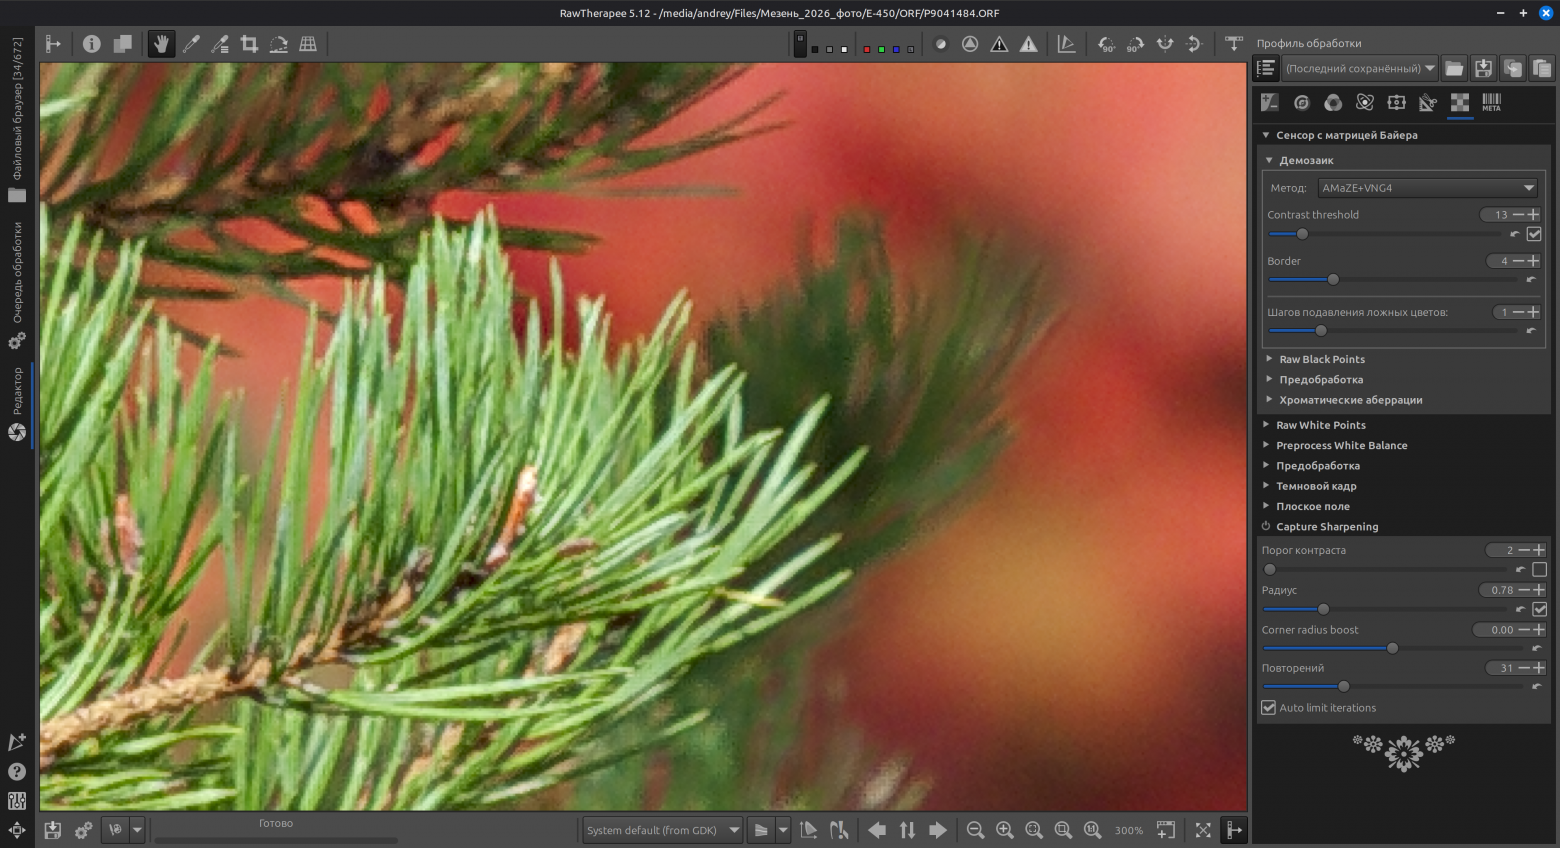Open Очередь обработки tab
Viewport: 1560px width, 848px height.
point(17,285)
